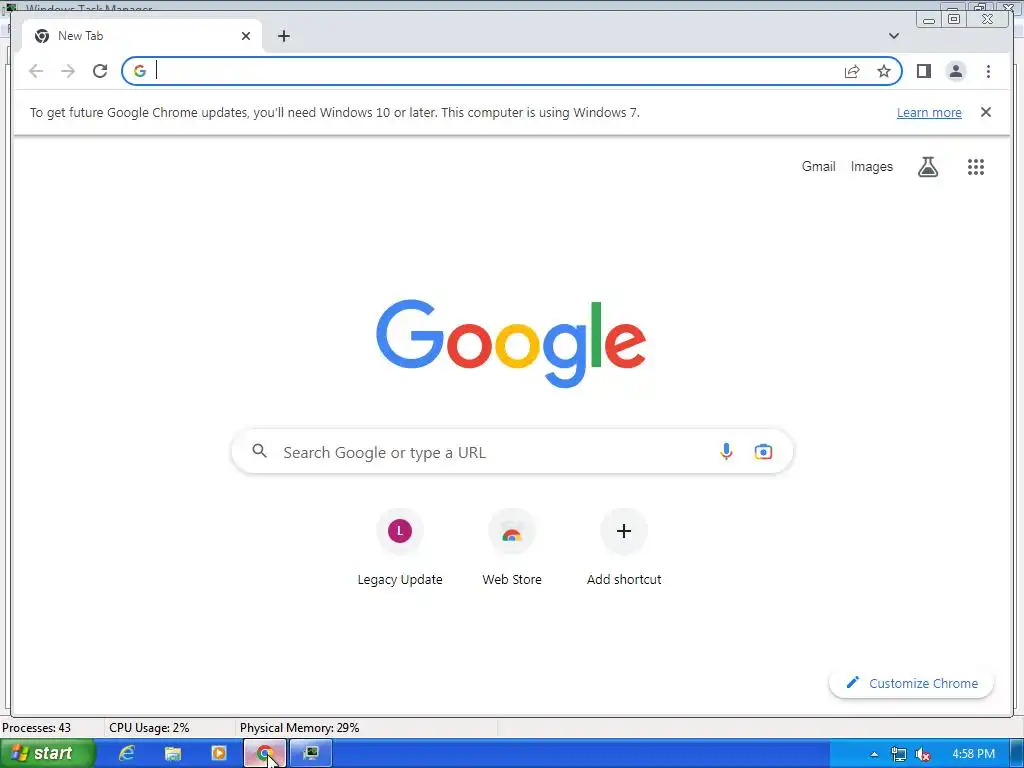1024x768 pixels.
Task: Launch Internet Explorer from the taskbar
Action: (126, 753)
